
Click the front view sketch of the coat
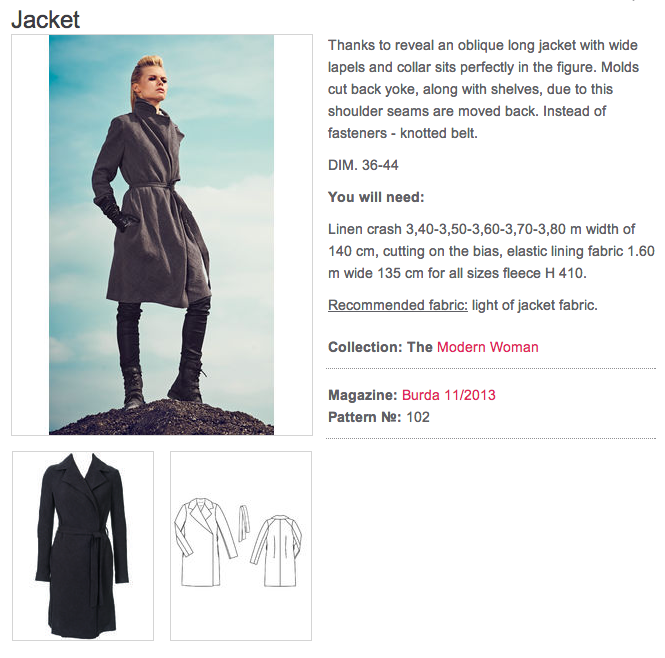coord(205,543)
